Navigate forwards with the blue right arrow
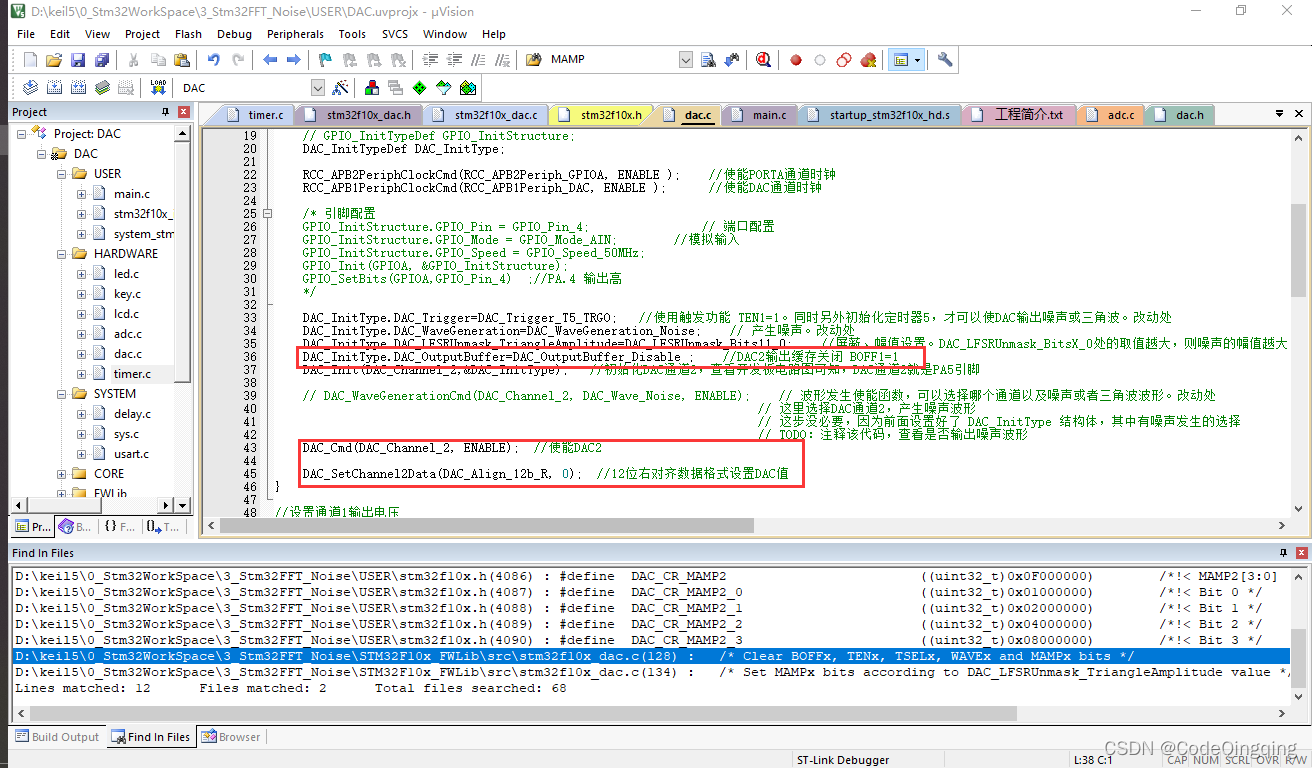 pos(293,60)
